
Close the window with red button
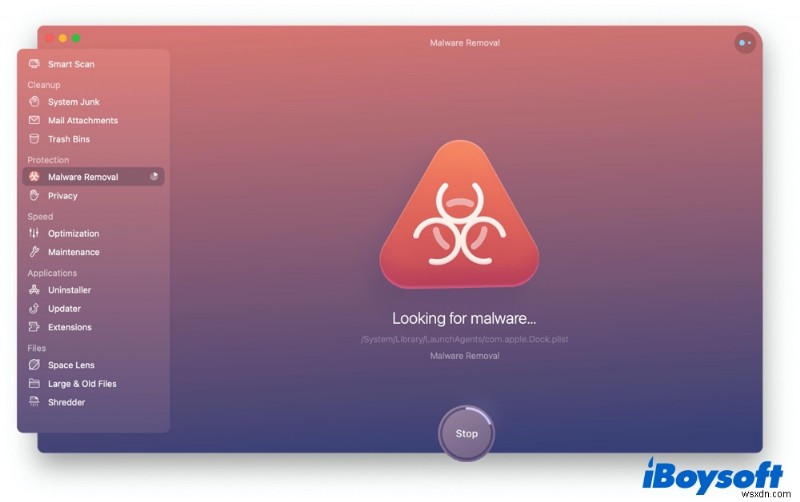coord(49,38)
